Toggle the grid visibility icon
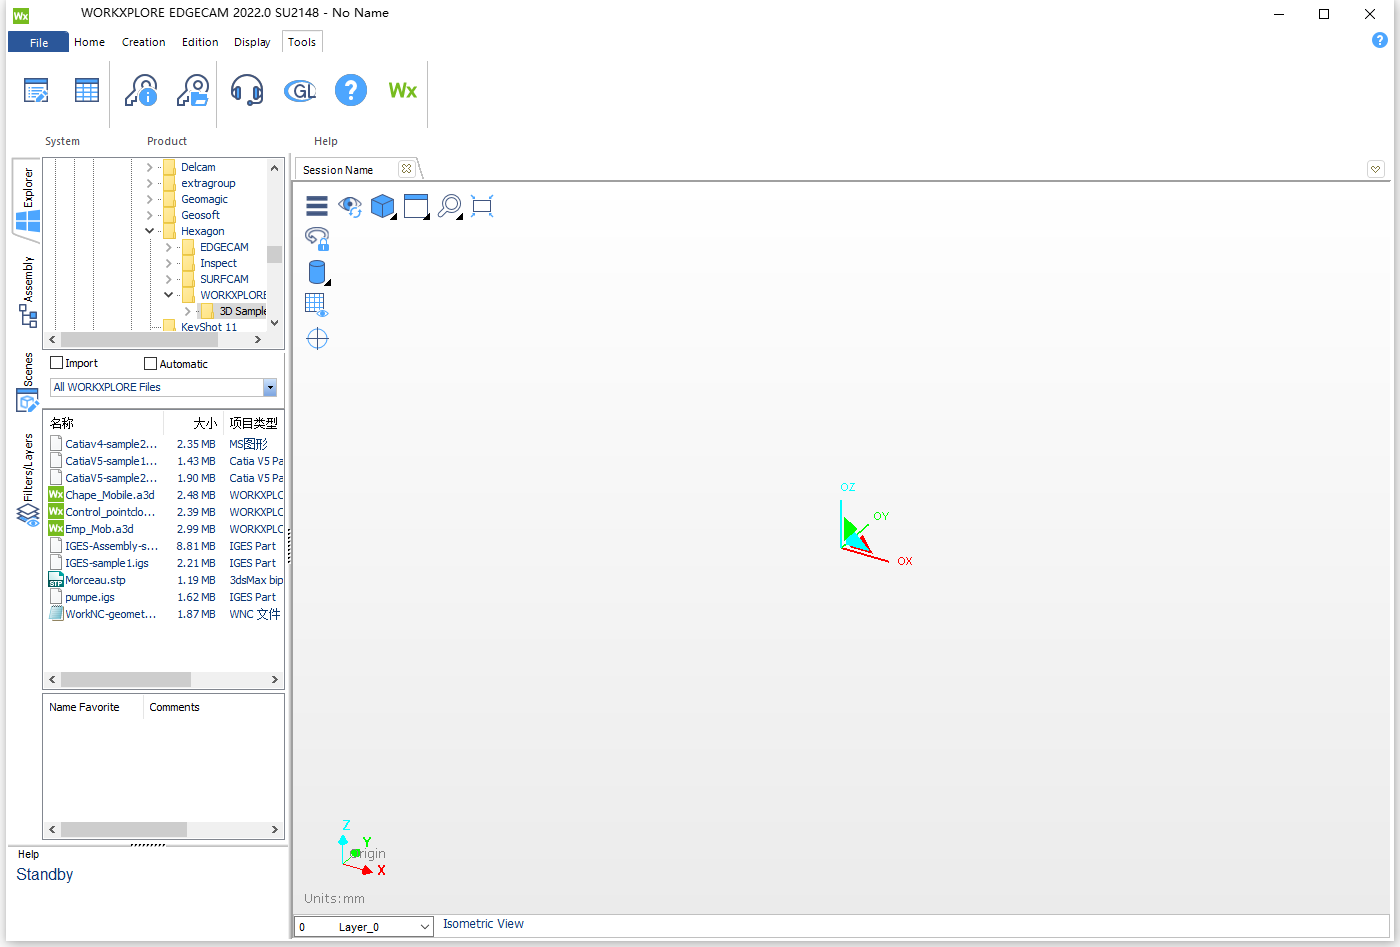1400x947 pixels. (316, 305)
